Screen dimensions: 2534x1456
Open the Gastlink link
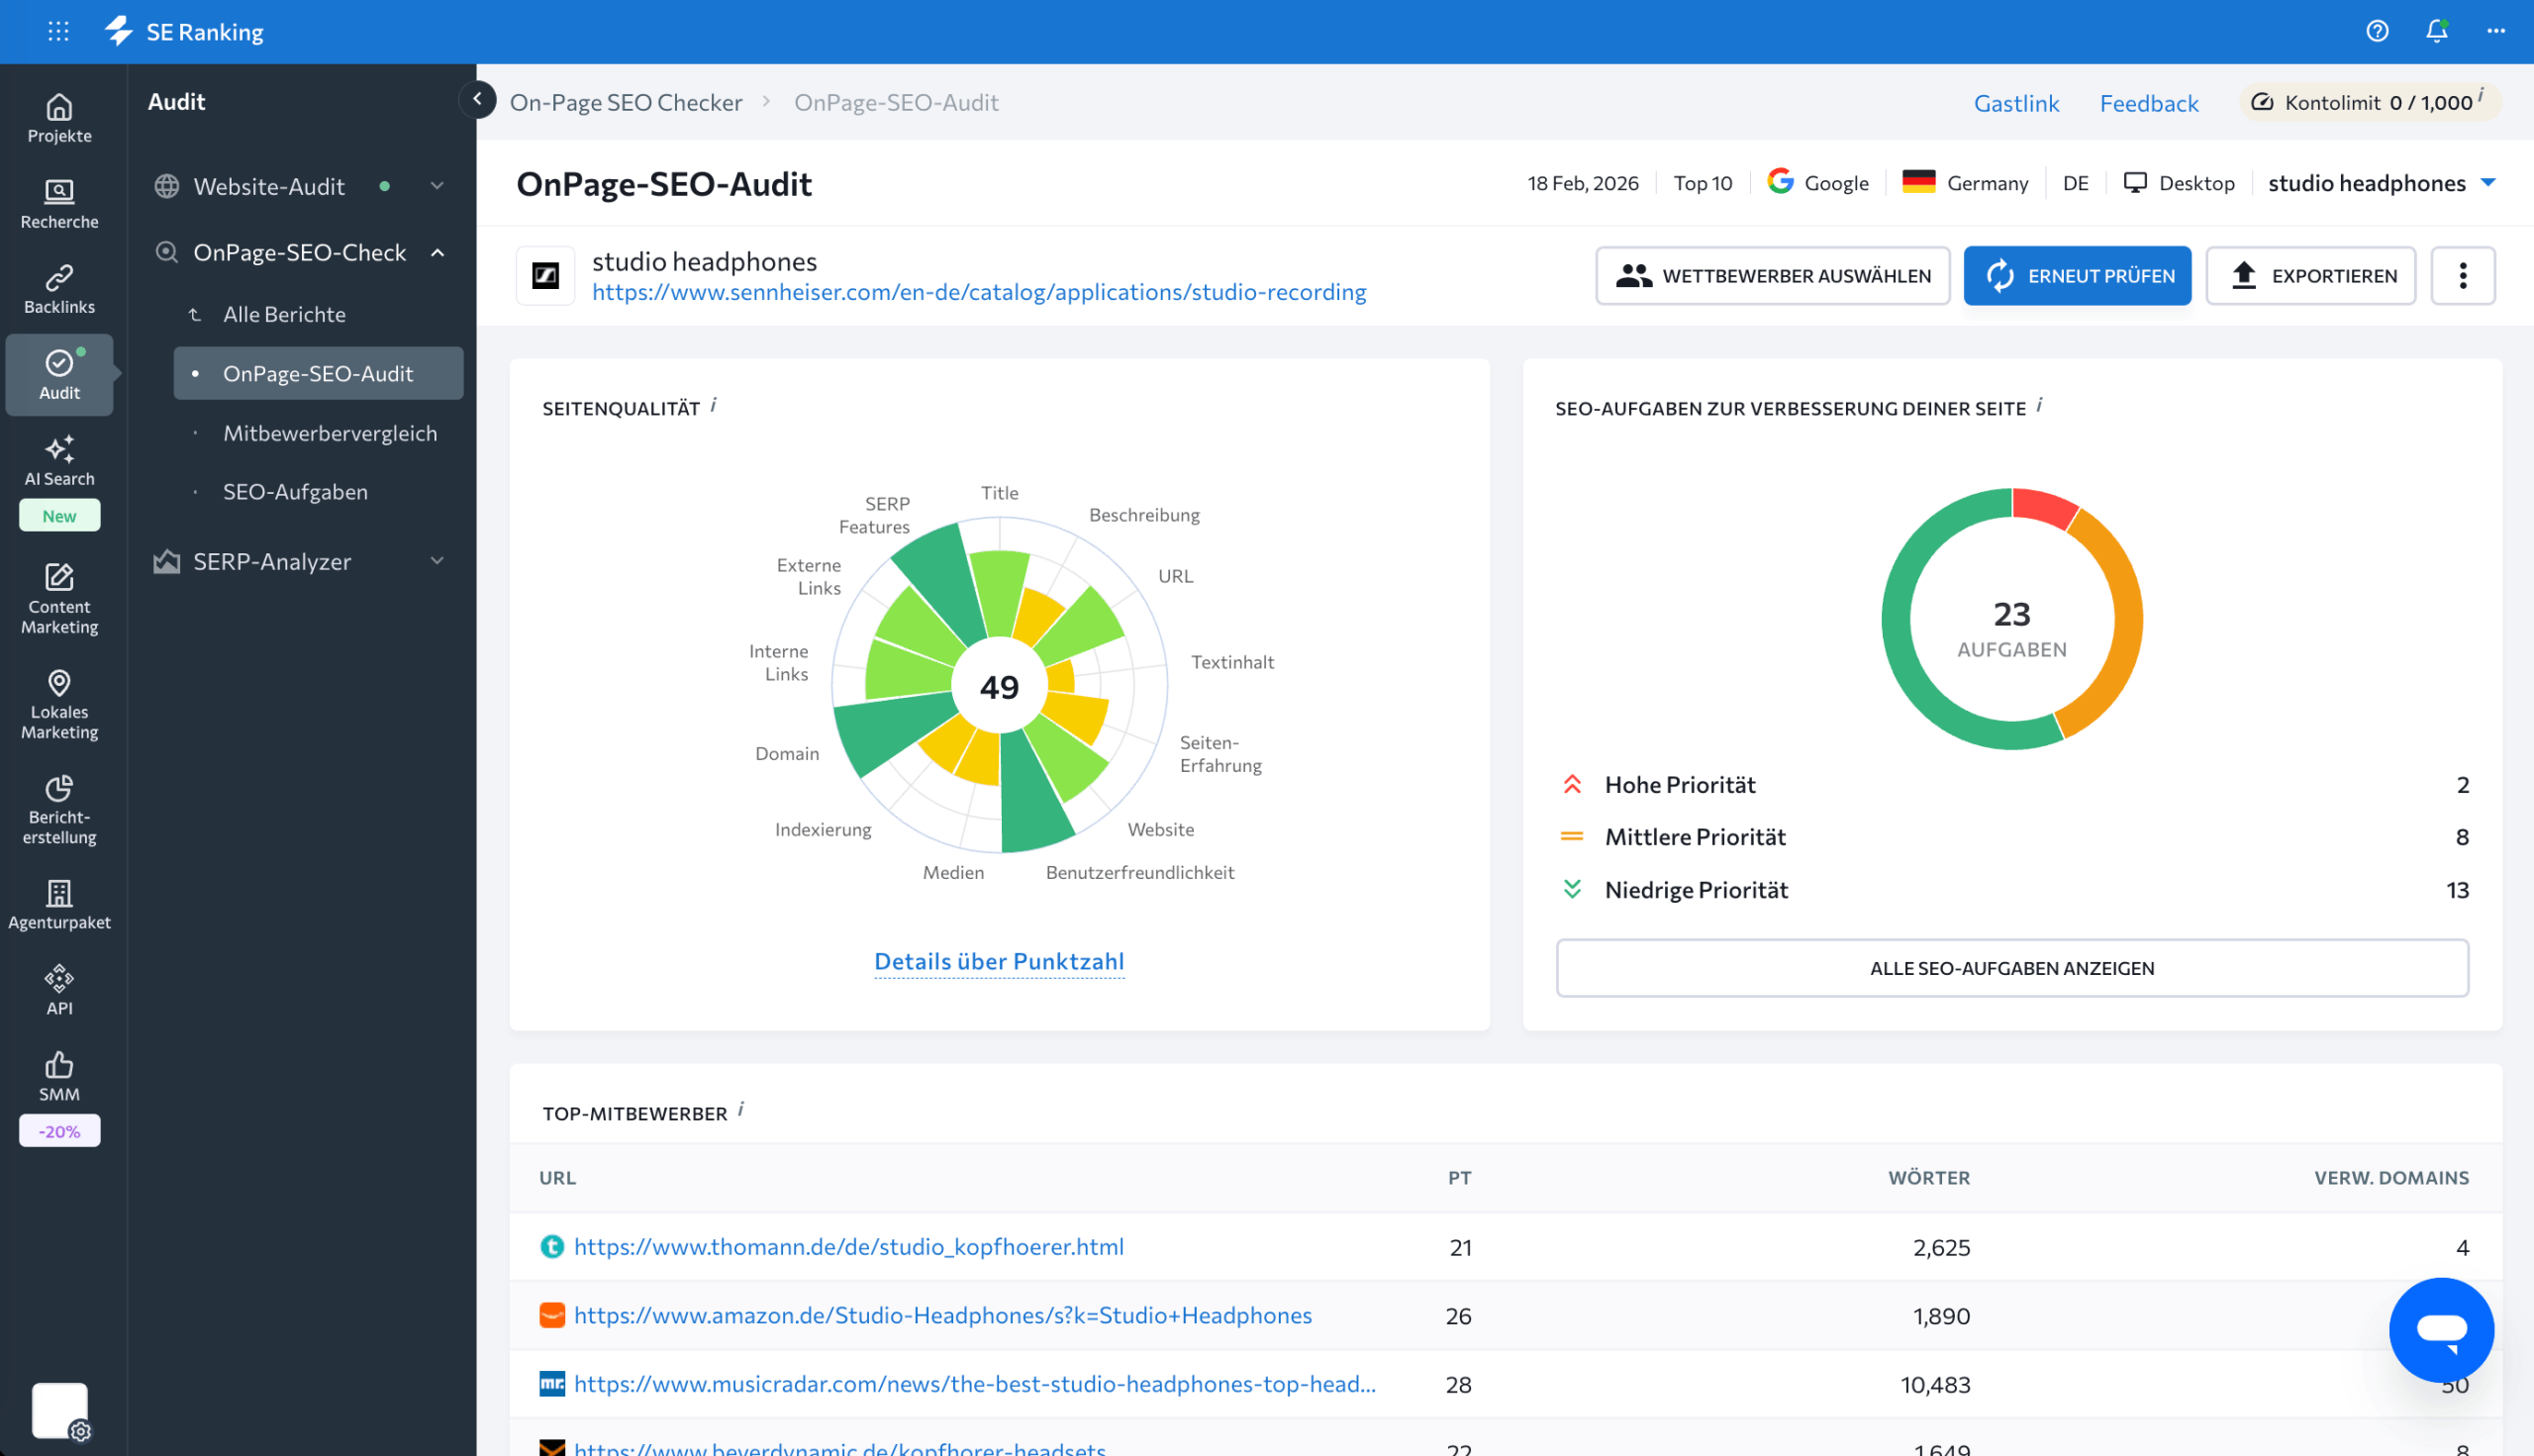coord(2016,103)
